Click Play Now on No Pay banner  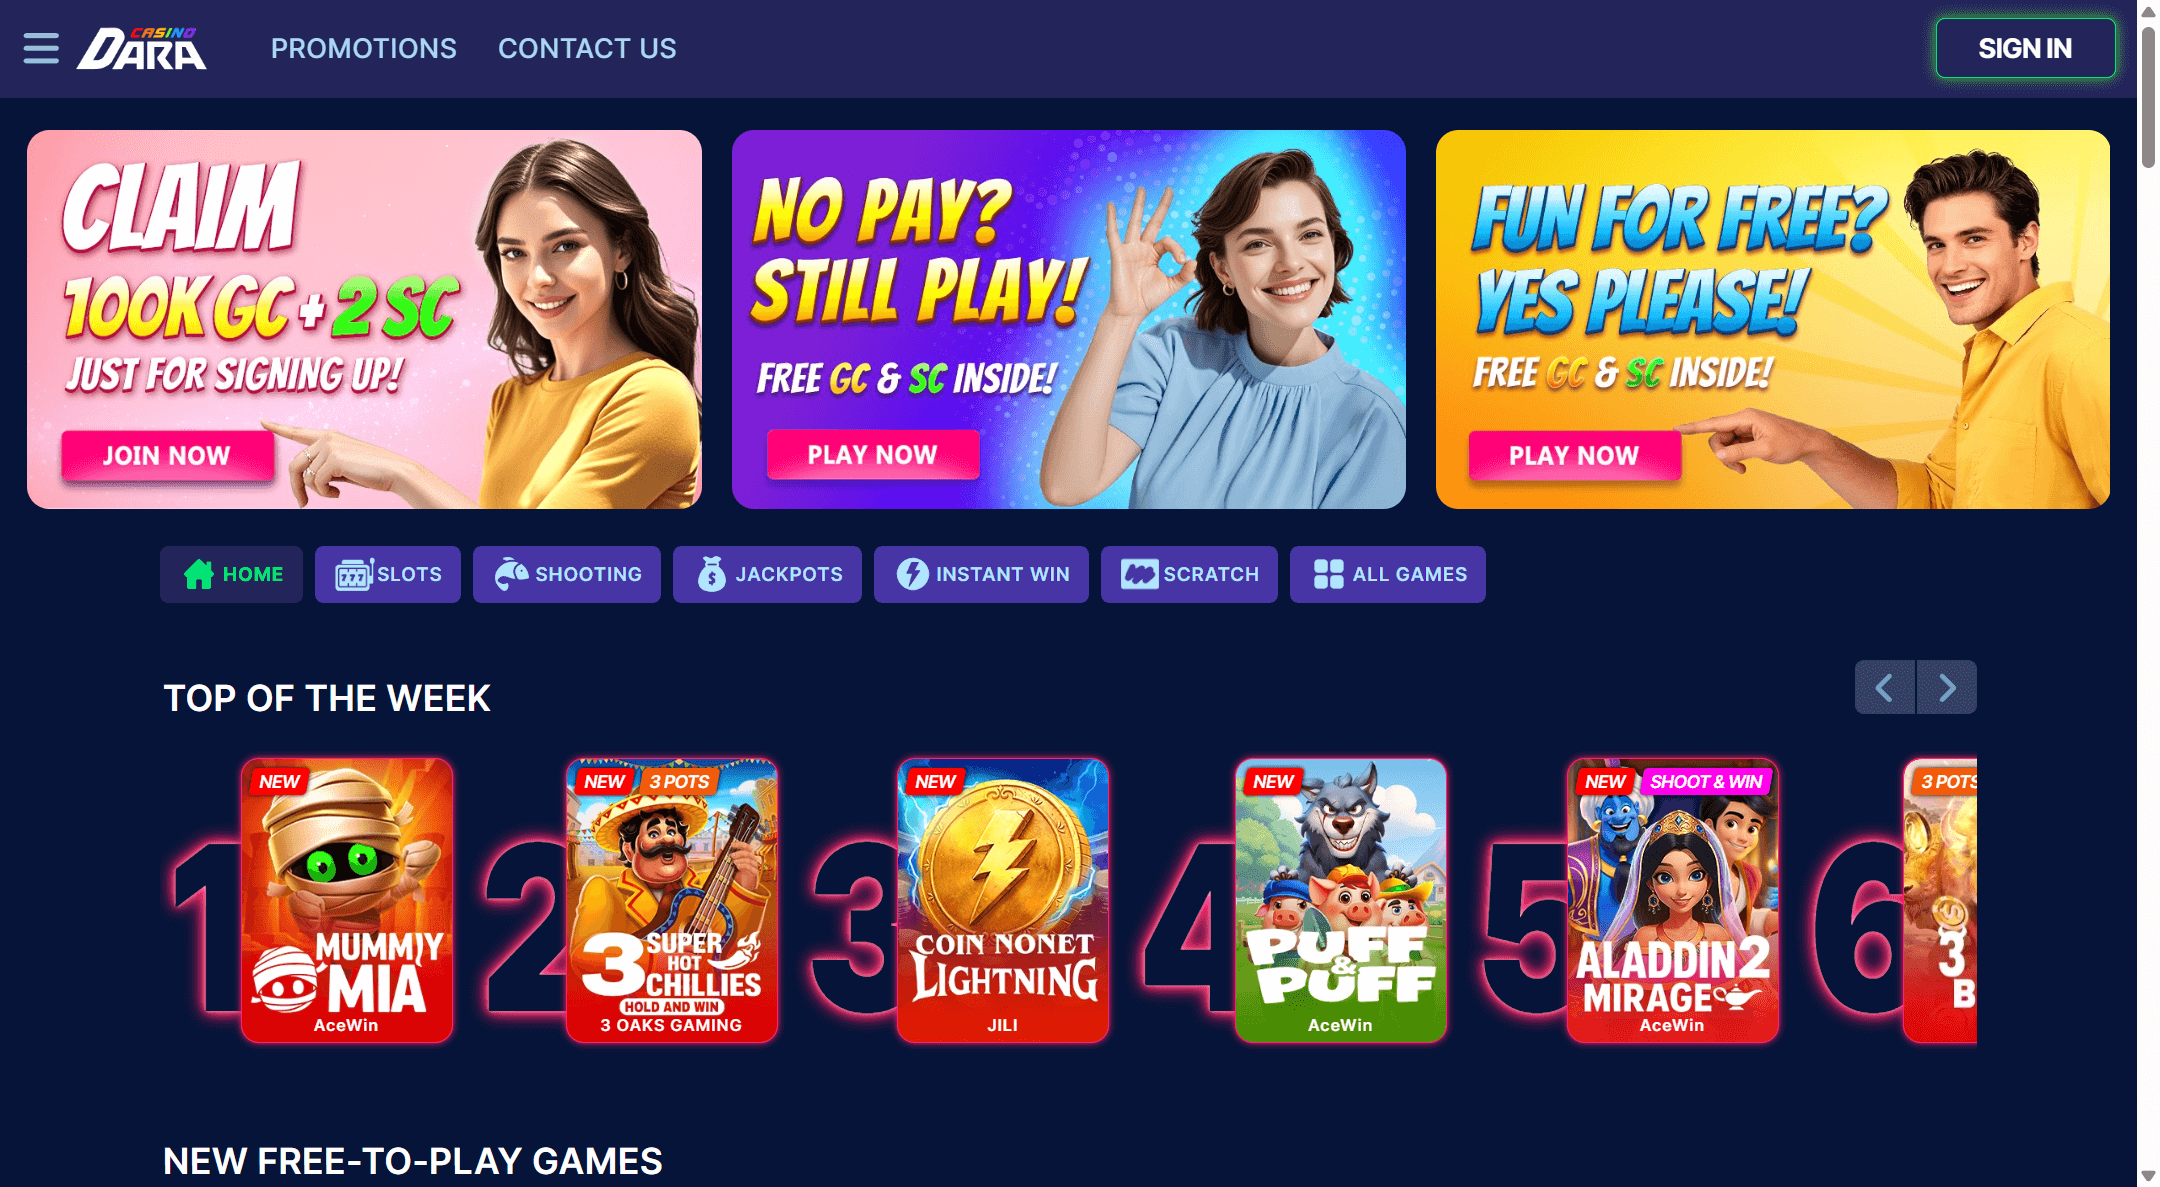(873, 455)
